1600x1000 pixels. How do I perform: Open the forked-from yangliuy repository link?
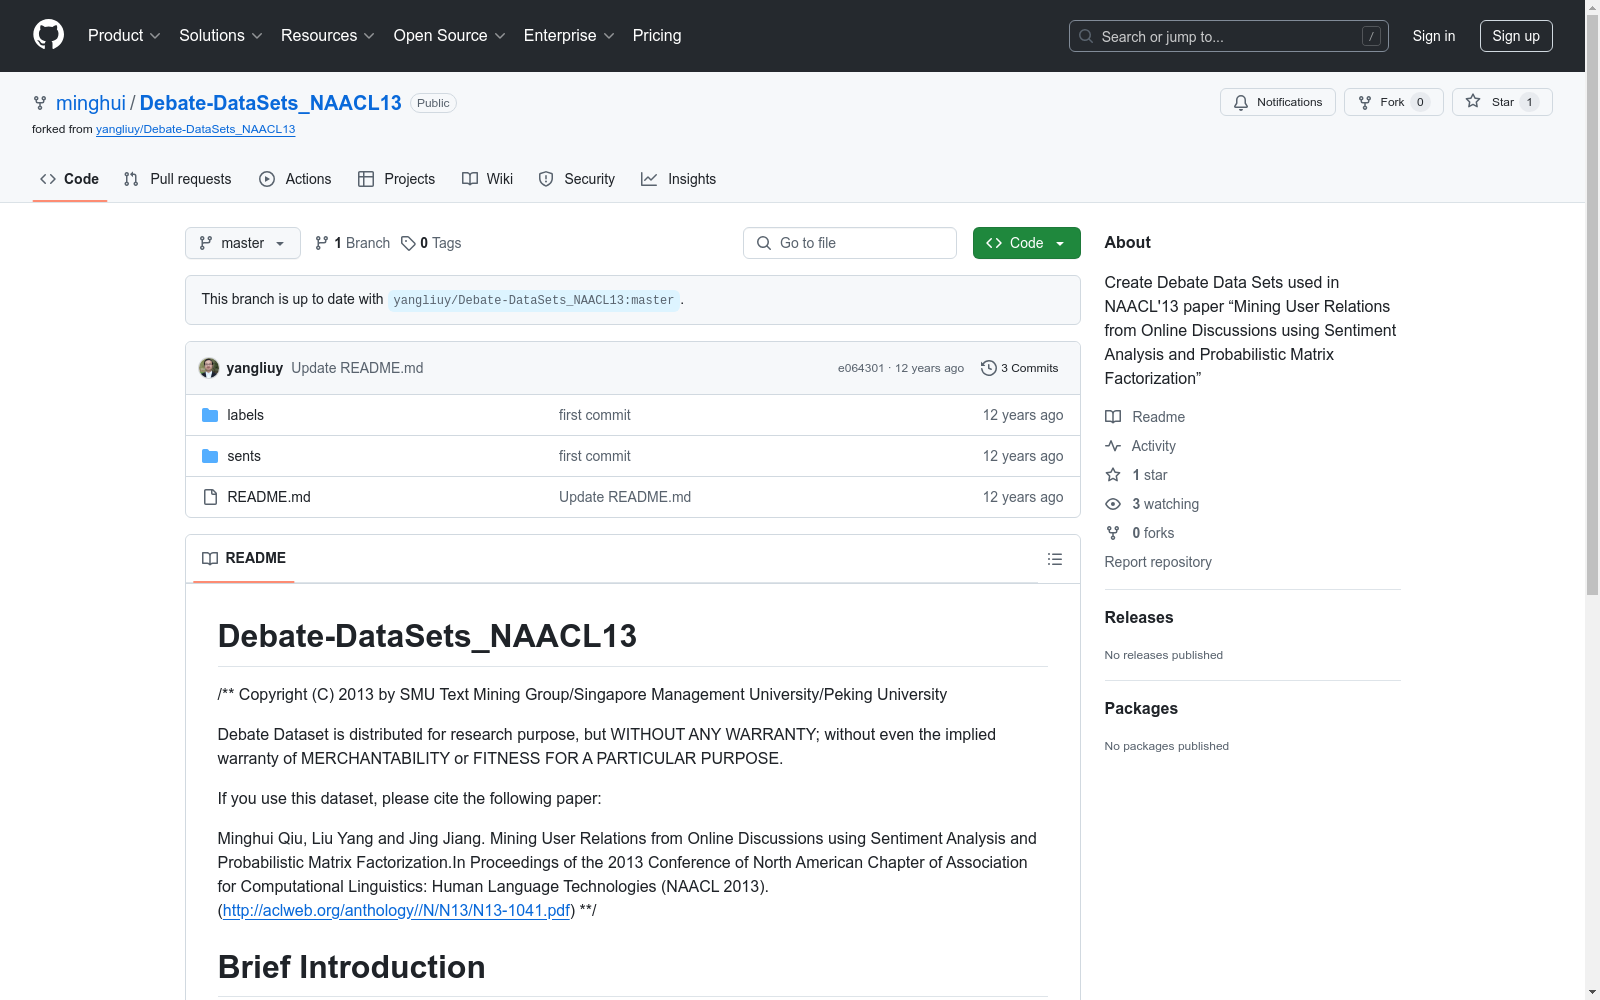[196, 129]
